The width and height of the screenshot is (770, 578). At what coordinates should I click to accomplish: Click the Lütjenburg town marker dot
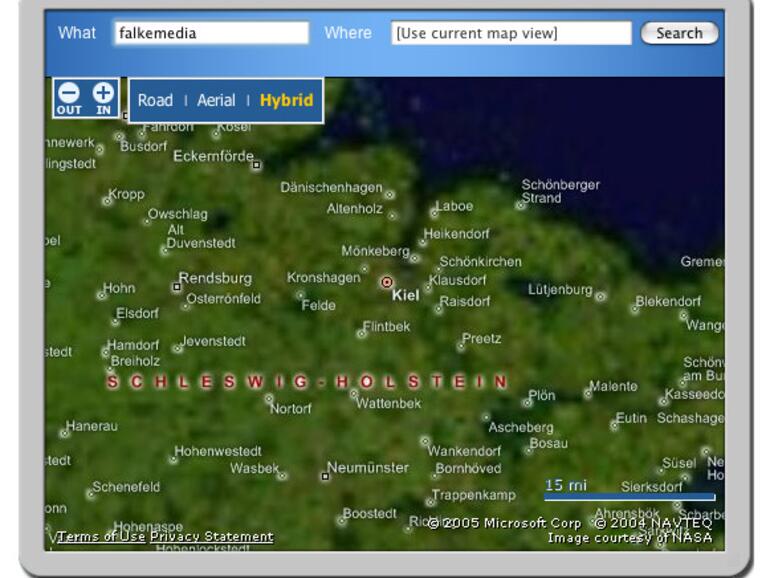(x=600, y=296)
